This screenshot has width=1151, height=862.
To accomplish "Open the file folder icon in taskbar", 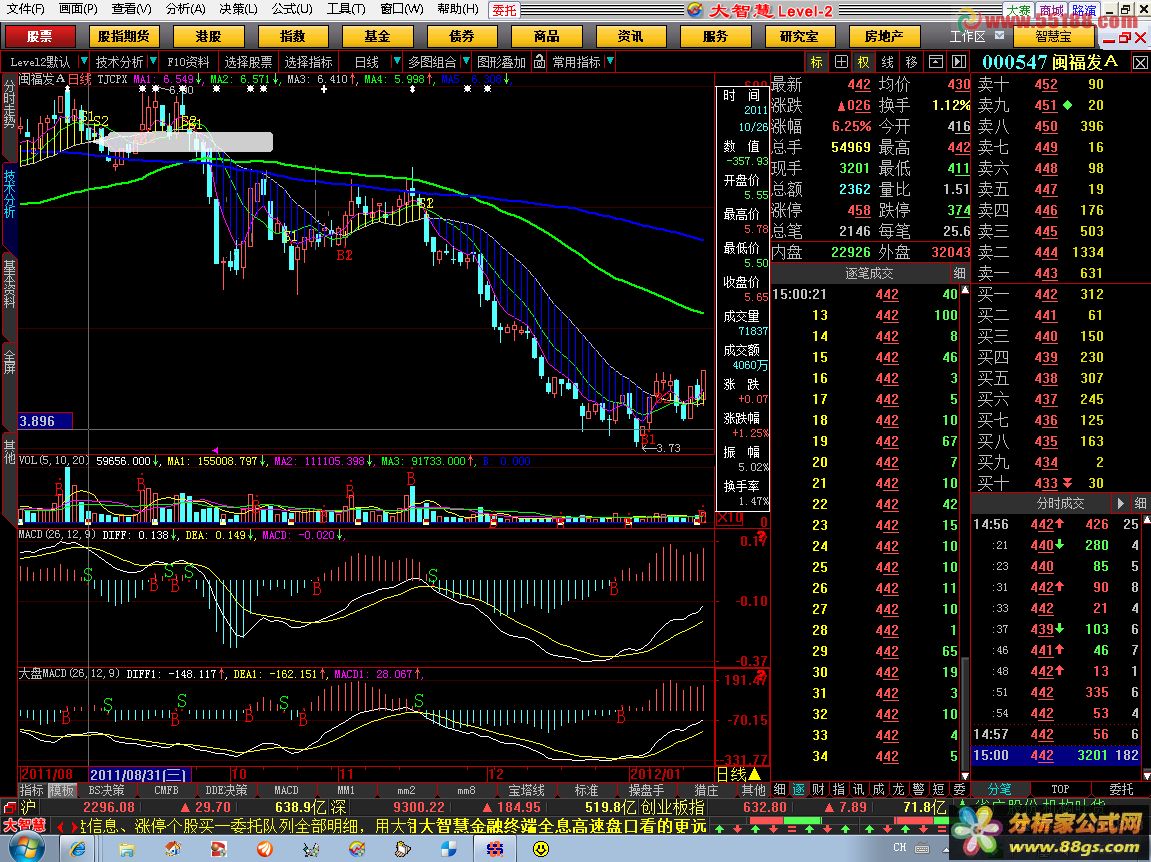I will pos(127,850).
